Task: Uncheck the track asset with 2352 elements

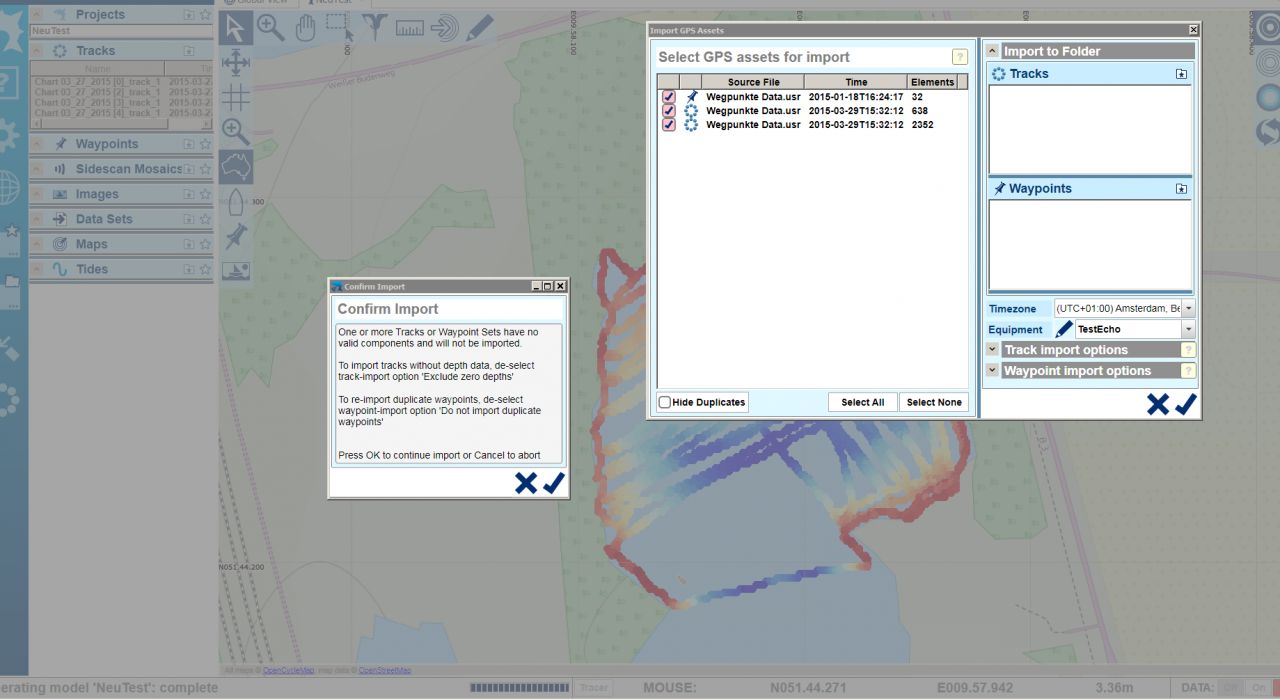Action: (x=668, y=125)
